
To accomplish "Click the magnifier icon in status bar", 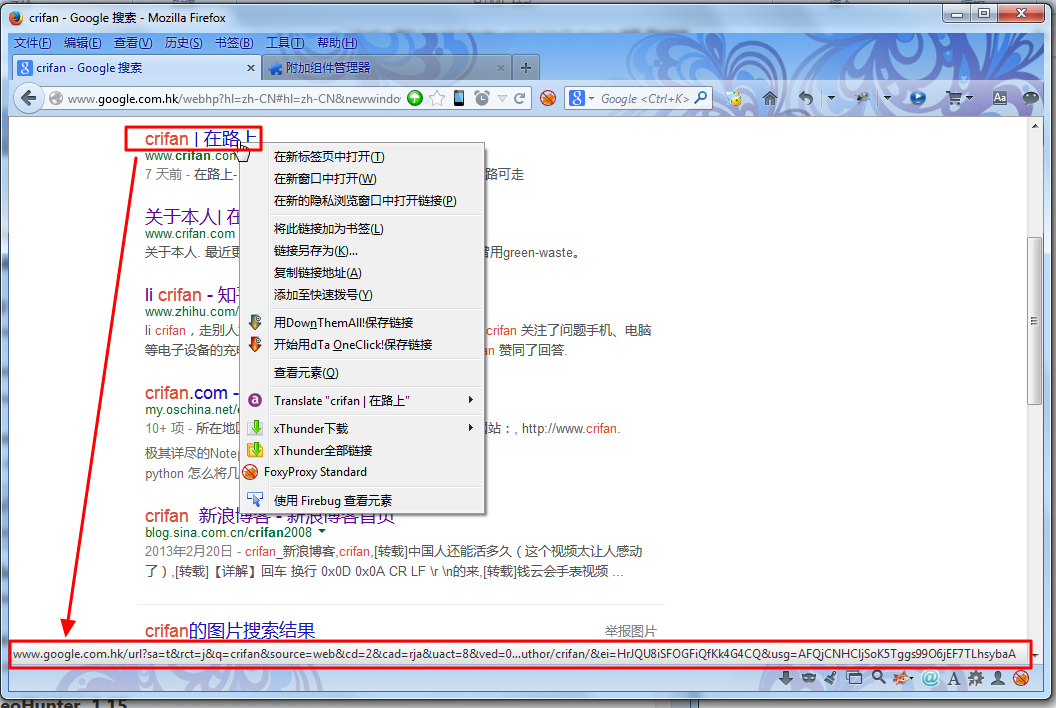I will [878, 678].
